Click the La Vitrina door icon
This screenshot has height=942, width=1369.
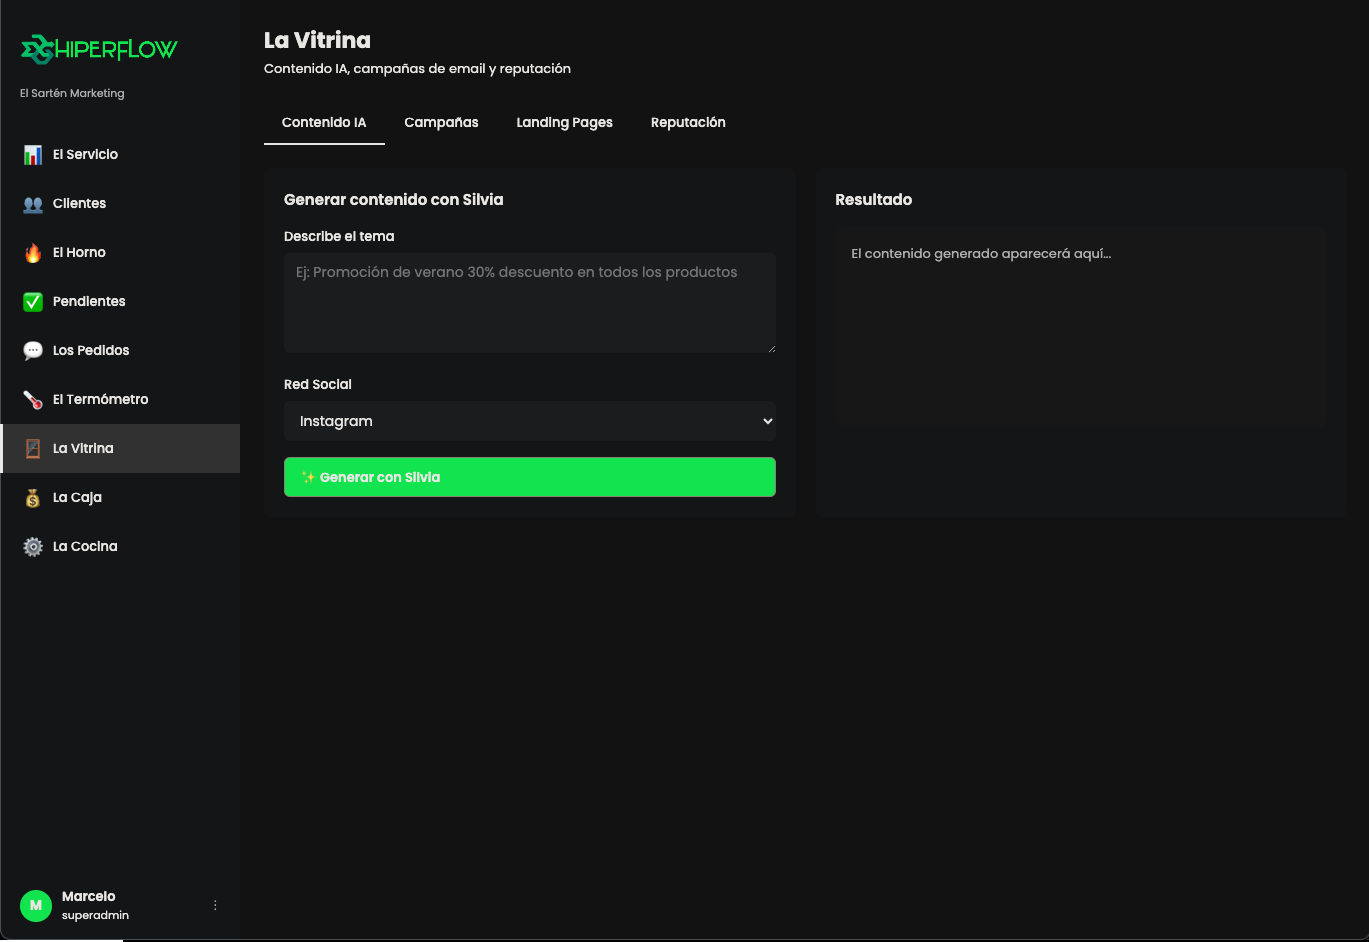(x=33, y=449)
